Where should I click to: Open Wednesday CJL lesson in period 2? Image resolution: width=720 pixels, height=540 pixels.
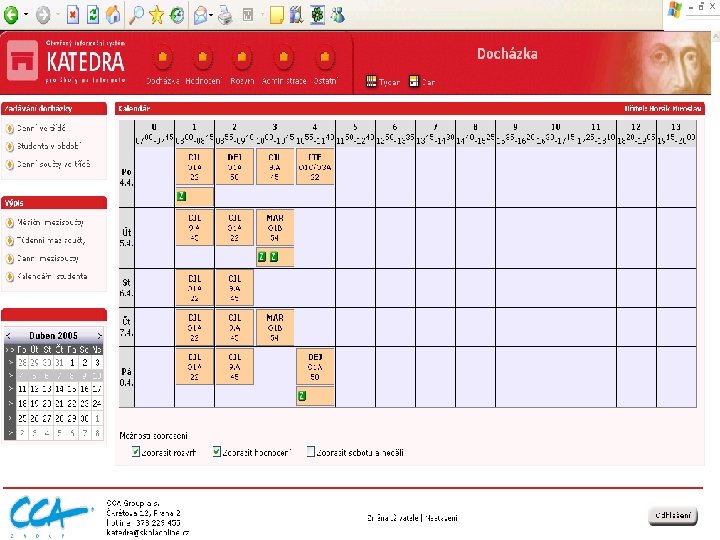tap(235, 288)
